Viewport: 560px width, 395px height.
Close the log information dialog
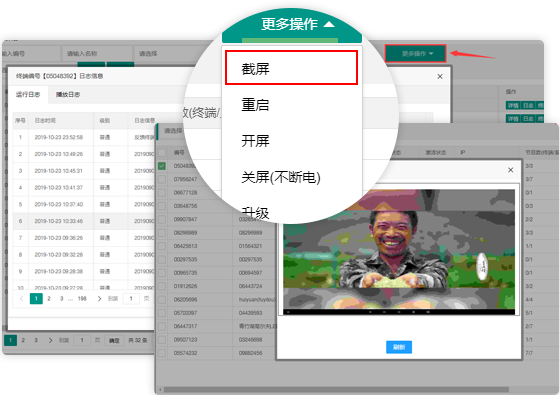[440, 76]
